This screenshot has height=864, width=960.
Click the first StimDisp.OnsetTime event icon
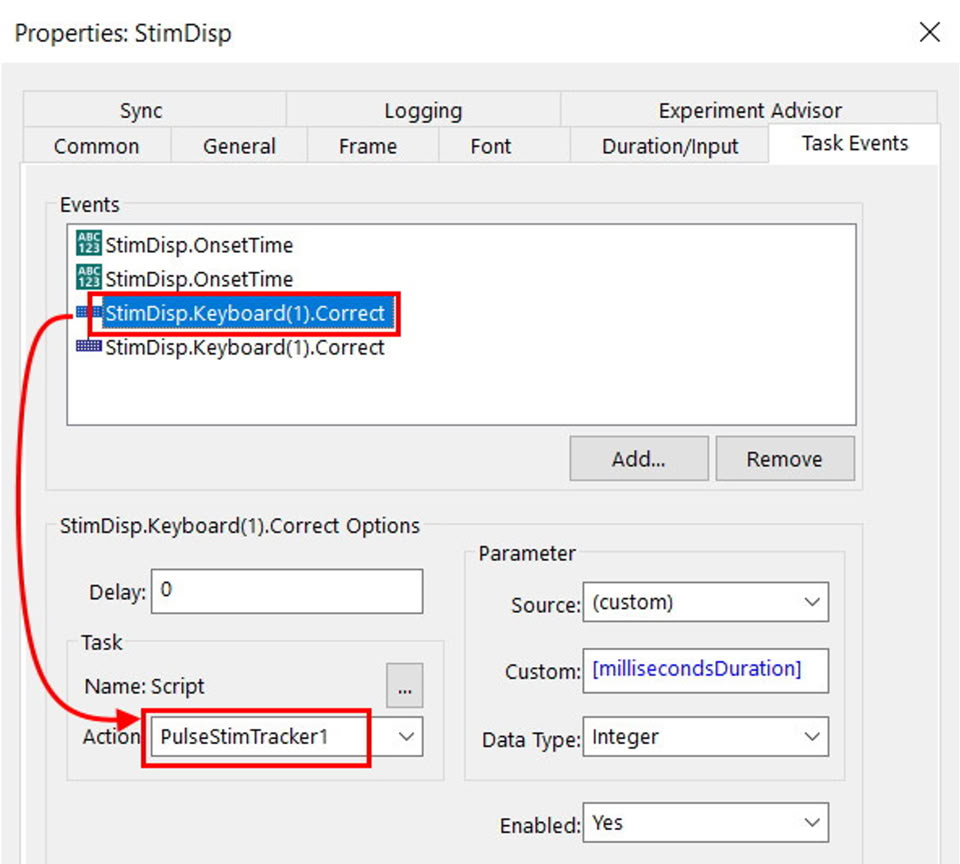coord(88,244)
